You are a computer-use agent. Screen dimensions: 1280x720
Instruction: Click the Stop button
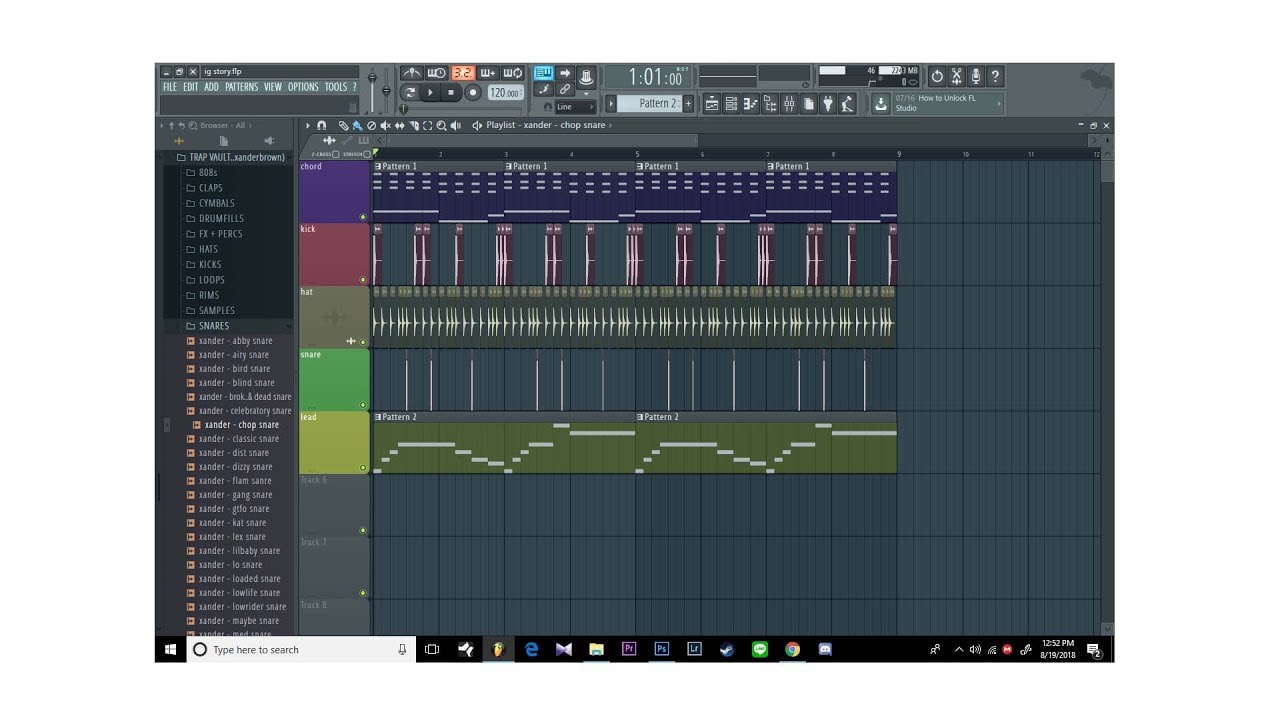451,92
